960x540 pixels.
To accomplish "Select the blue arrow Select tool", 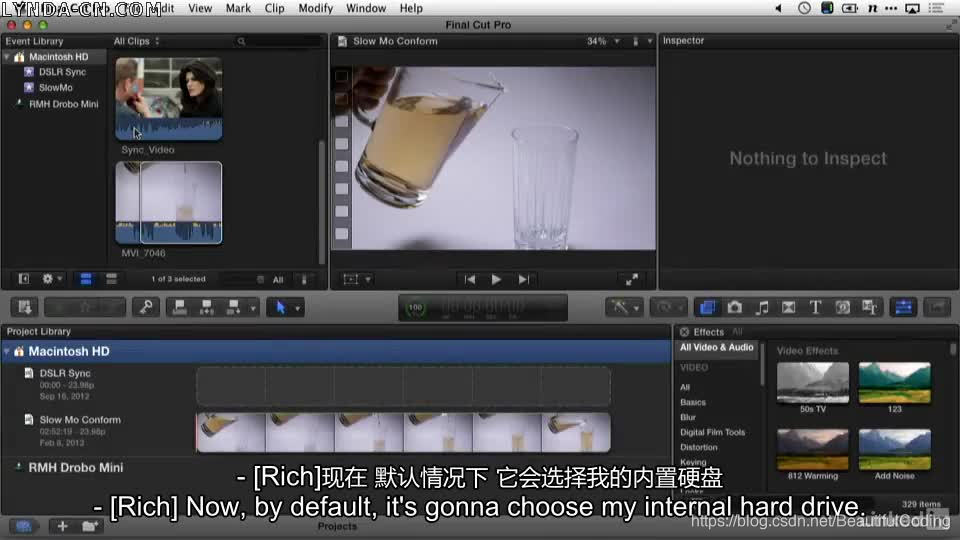I will tap(280, 307).
